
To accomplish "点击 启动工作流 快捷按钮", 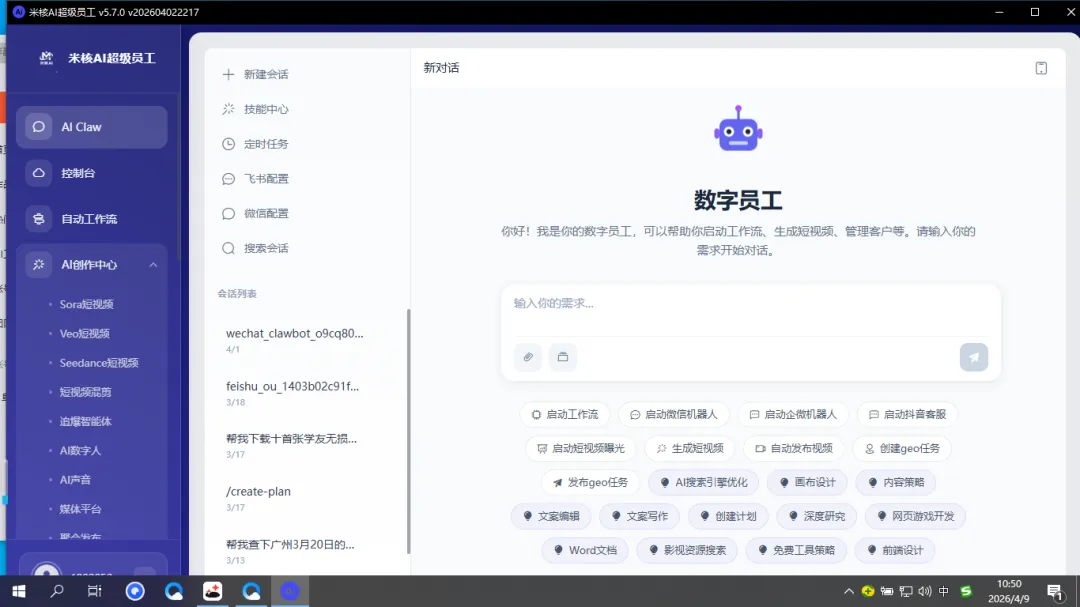I will pyautogui.click(x=566, y=413).
